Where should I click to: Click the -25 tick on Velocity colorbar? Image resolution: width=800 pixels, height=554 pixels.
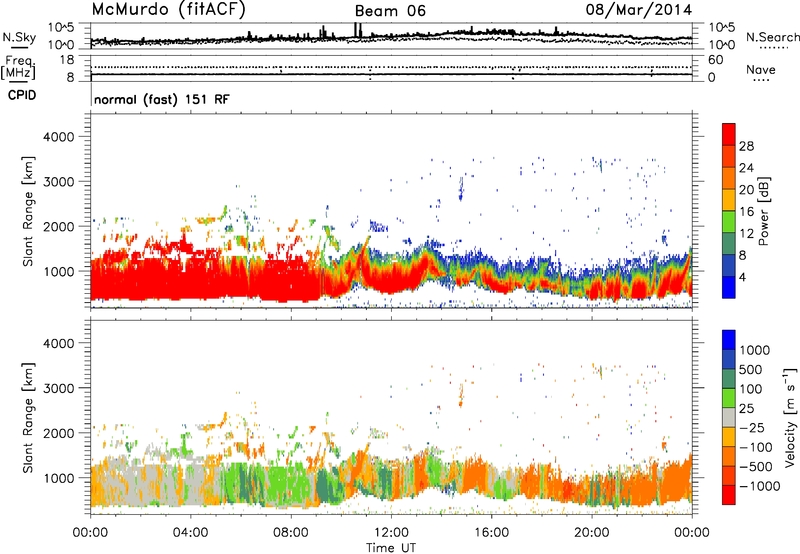751,427
